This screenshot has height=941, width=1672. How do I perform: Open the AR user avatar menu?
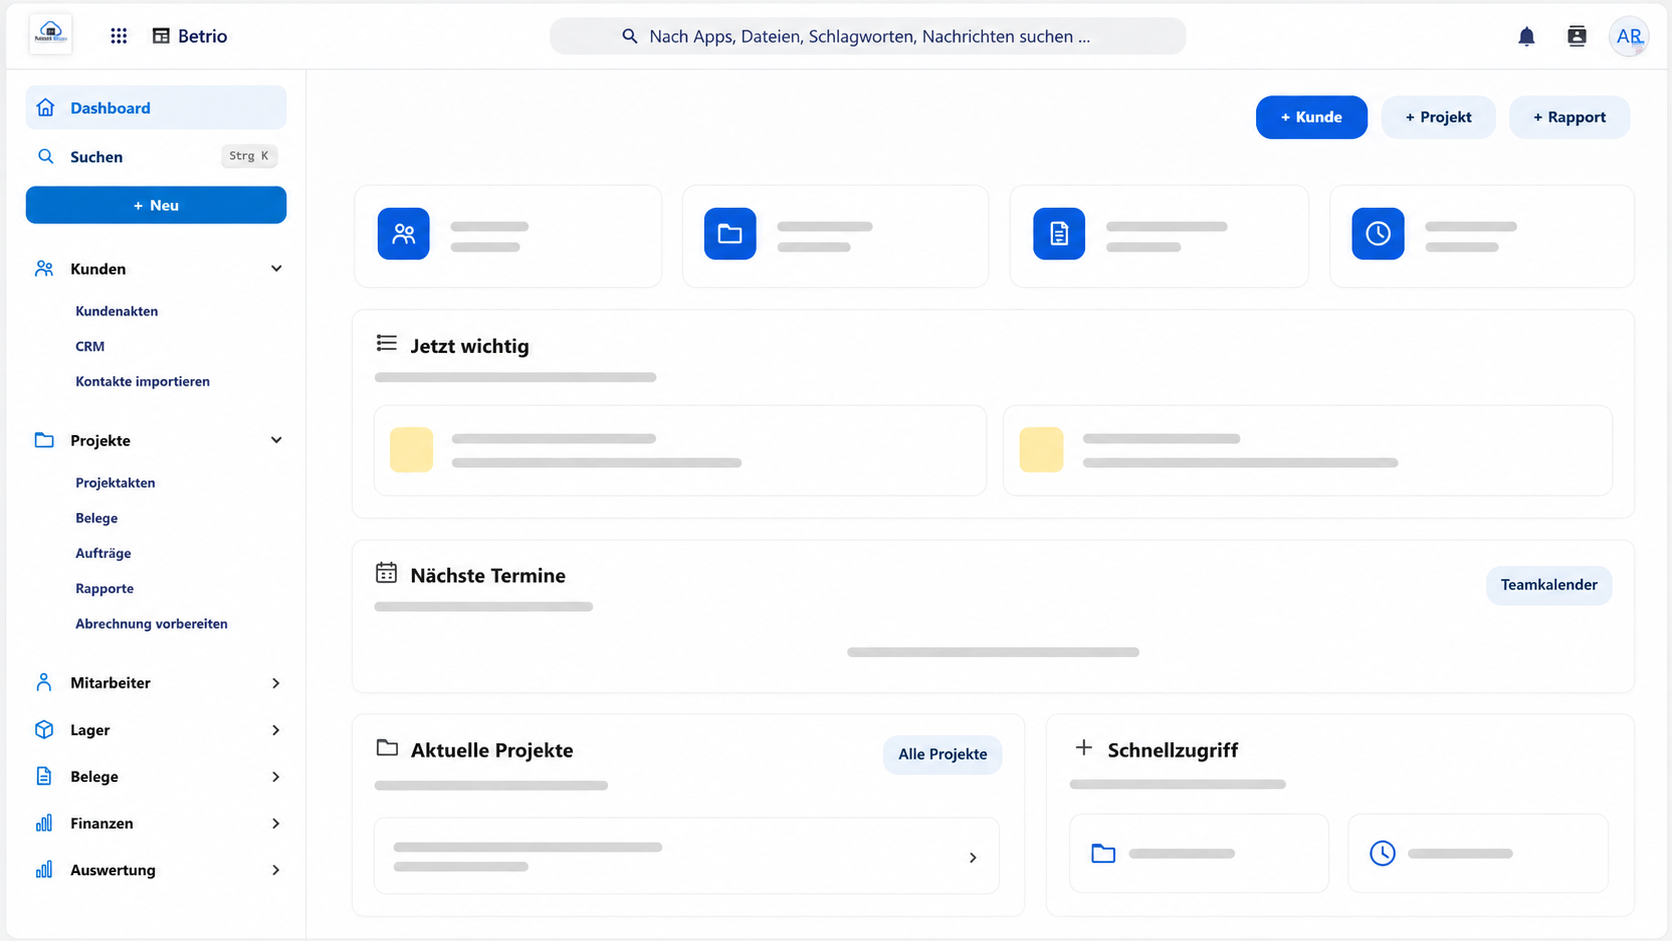click(1629, 37)
